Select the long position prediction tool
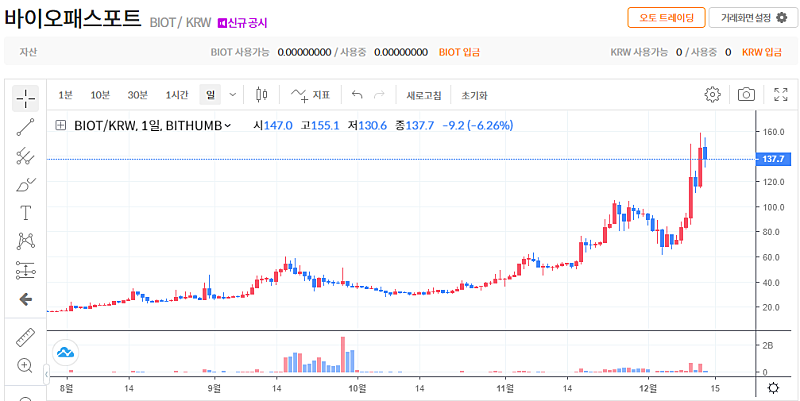The height and width of the screenshot is (401, 800). (x=26, y=270)
